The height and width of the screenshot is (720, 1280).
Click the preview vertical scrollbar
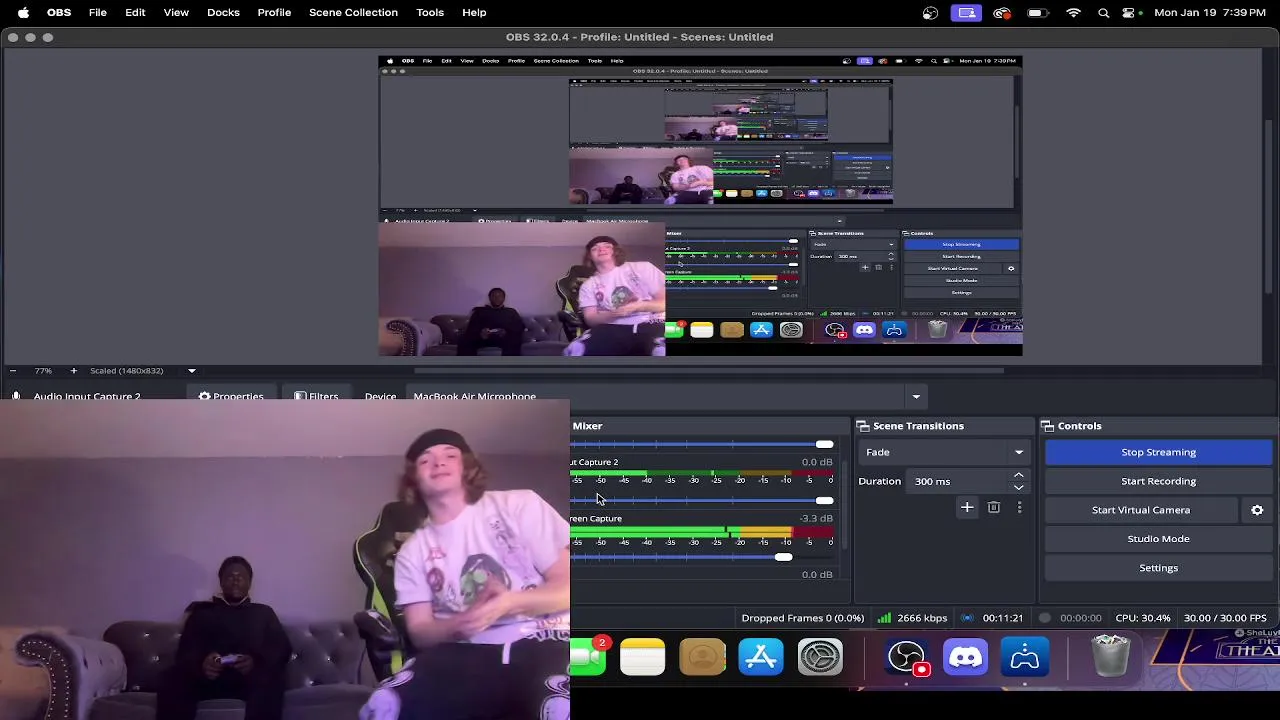point(1270,205)
